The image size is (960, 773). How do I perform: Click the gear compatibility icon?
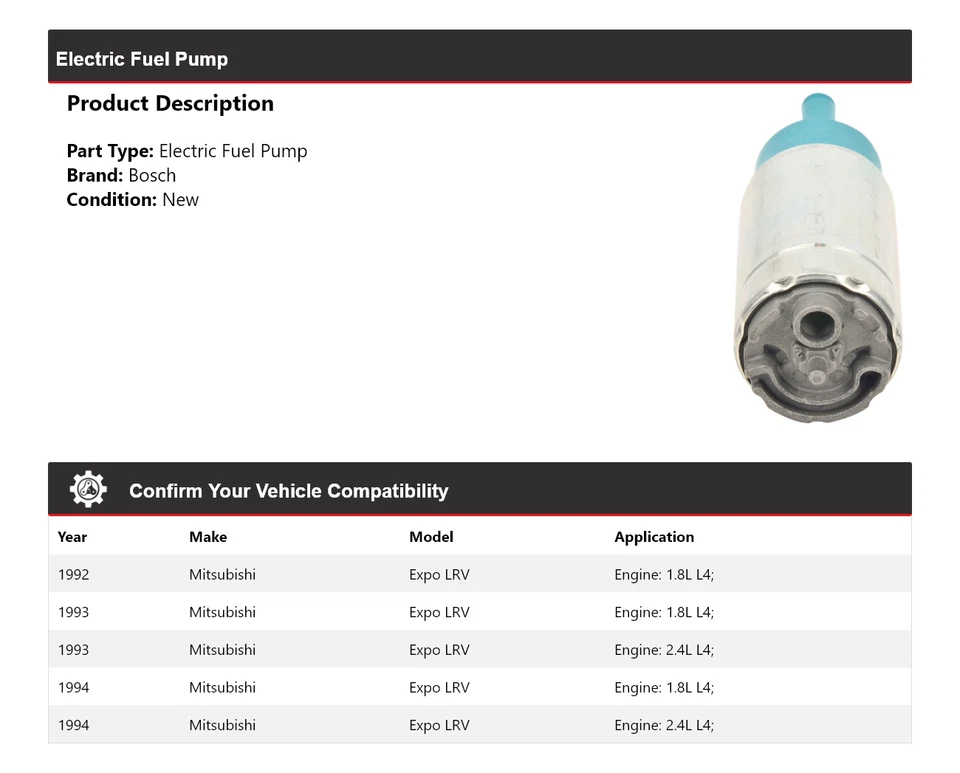(x=88, y=490)
